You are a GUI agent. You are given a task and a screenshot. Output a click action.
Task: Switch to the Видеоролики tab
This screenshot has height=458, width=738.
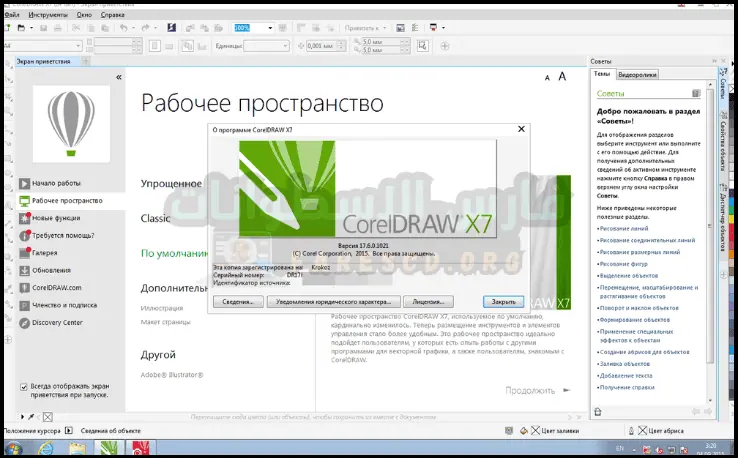637,74
